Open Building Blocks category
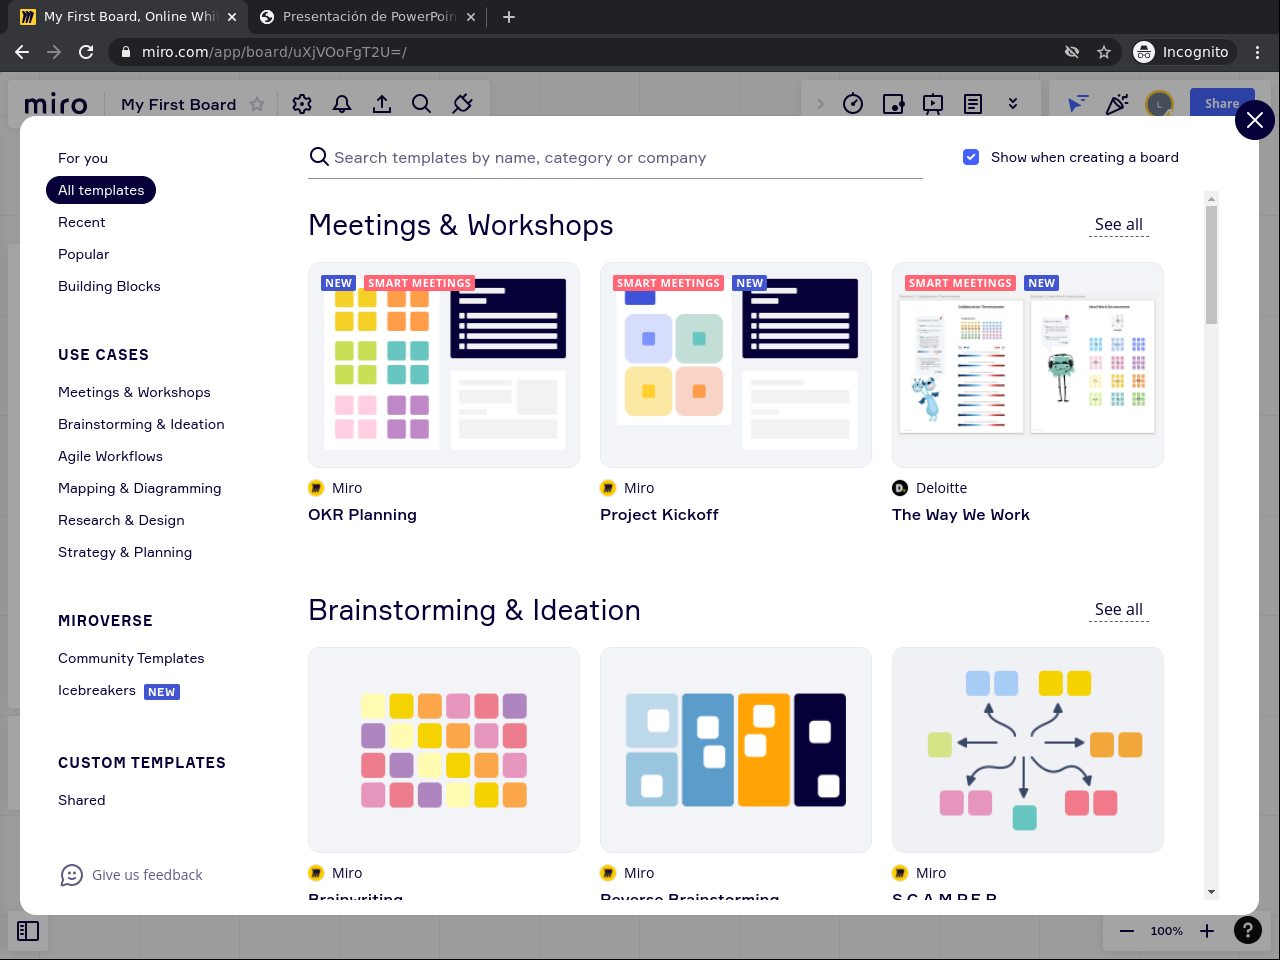The image size is (1280, 960). [x=109, y=286]
